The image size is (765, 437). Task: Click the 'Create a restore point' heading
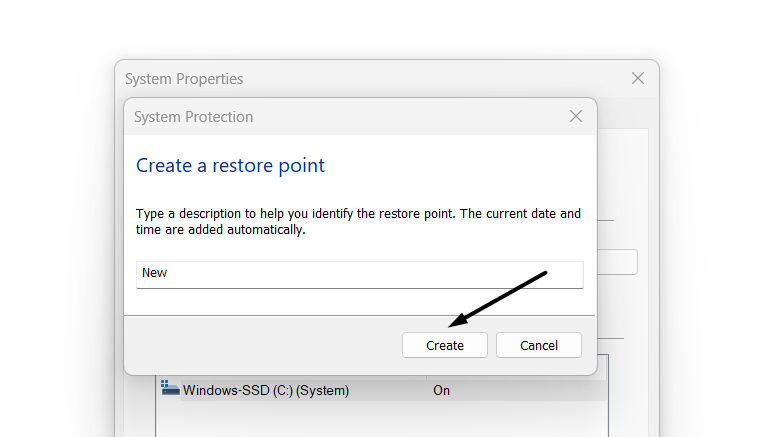click(230, 165)
